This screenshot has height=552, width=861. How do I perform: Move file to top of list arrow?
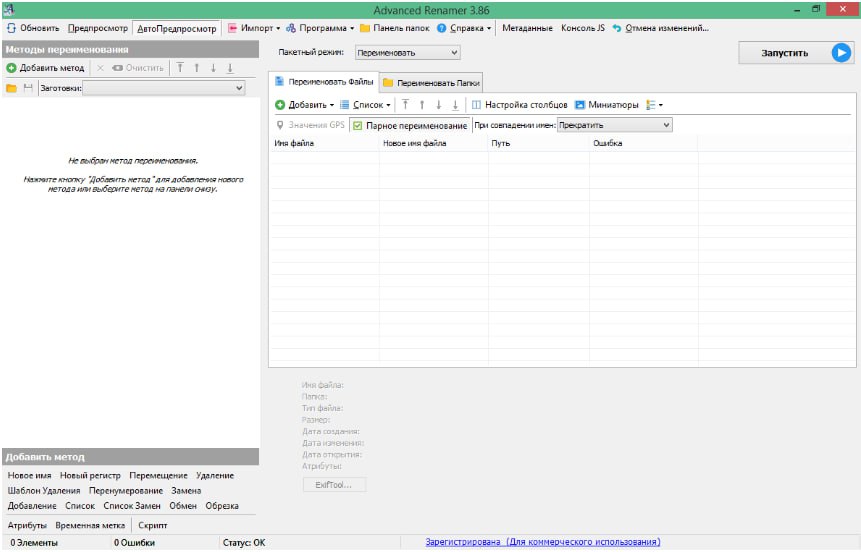point(406,105)
